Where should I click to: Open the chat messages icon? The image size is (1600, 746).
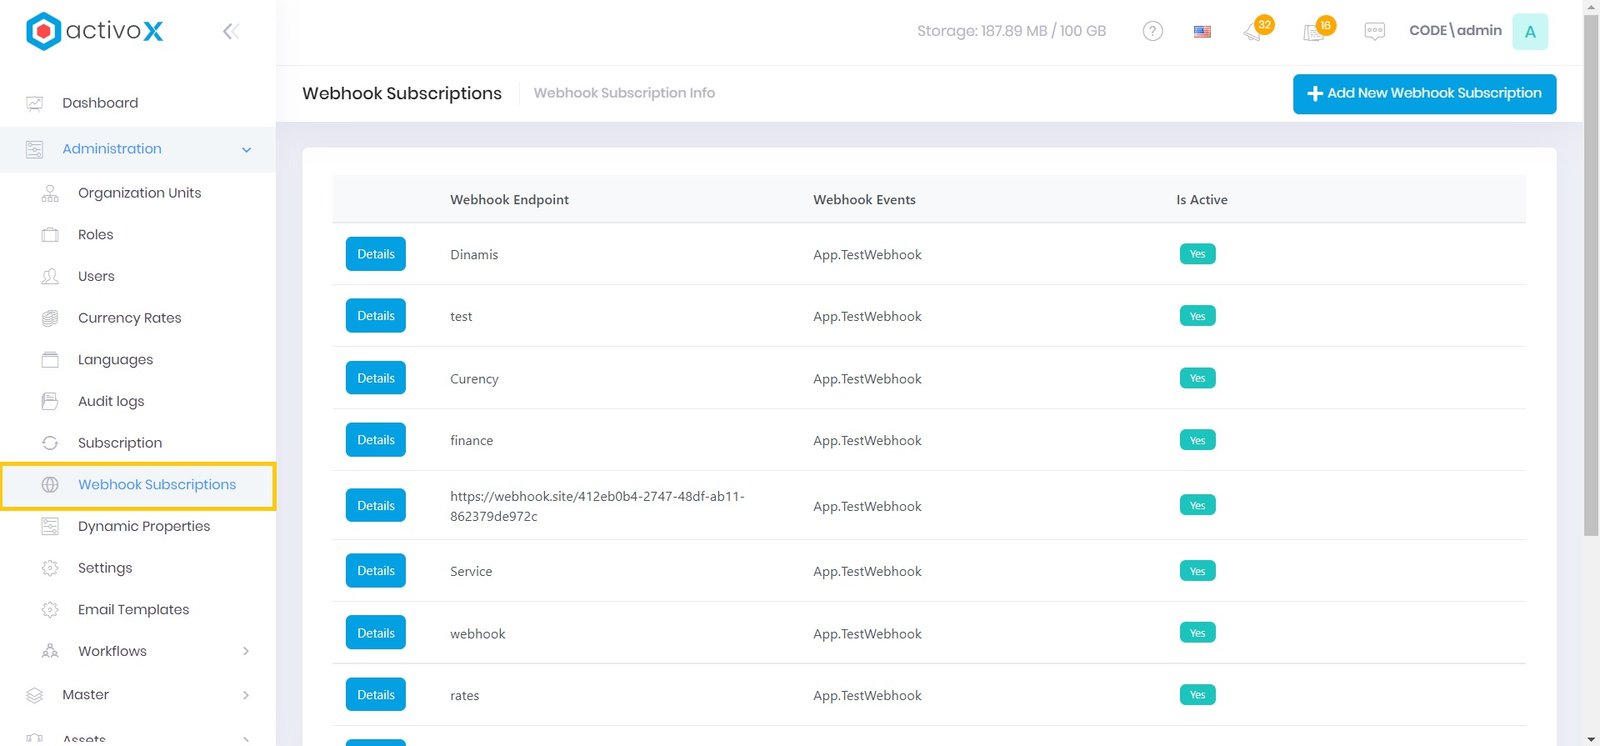[x=1375, y=31]
